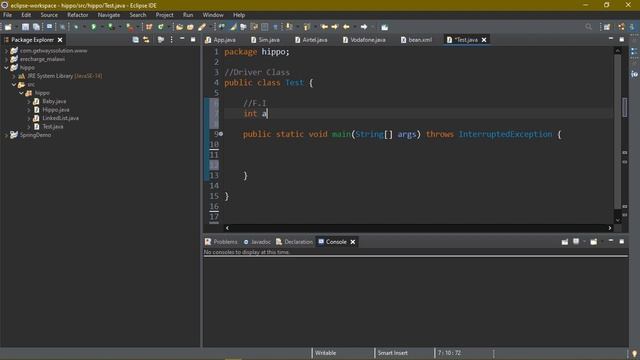Click the 'Writable' status bar entry
Screen dimensions: 640x360
(325, 353)
